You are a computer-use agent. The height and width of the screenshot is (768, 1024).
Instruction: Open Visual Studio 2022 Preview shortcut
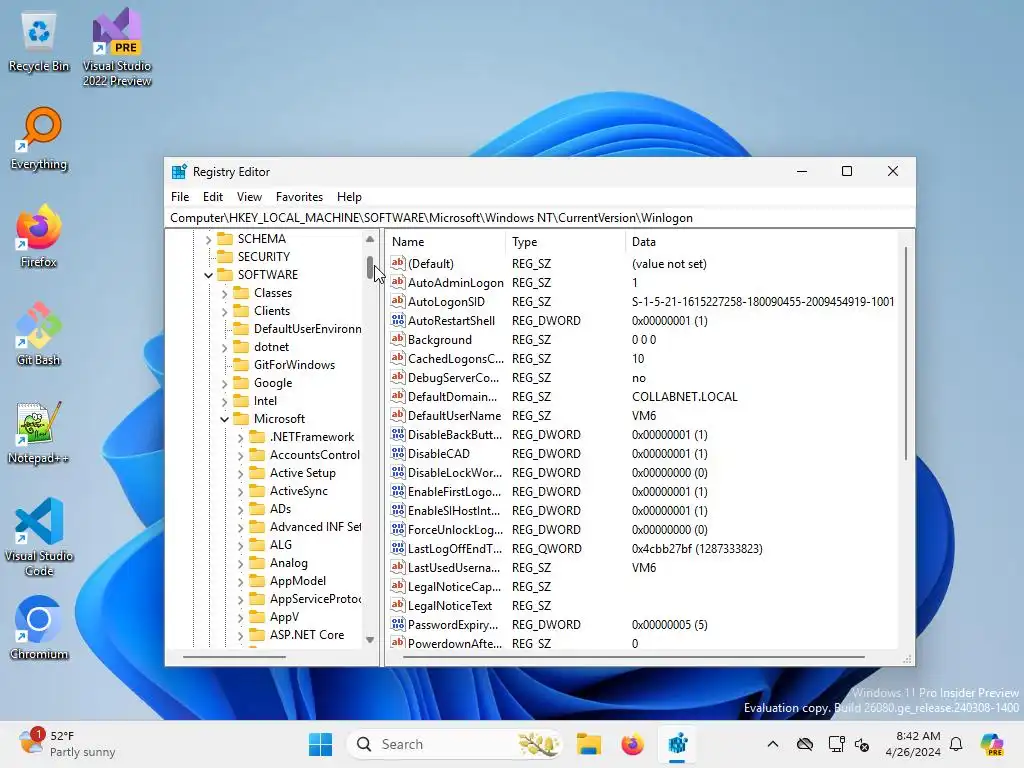click(x=117, y=47)
